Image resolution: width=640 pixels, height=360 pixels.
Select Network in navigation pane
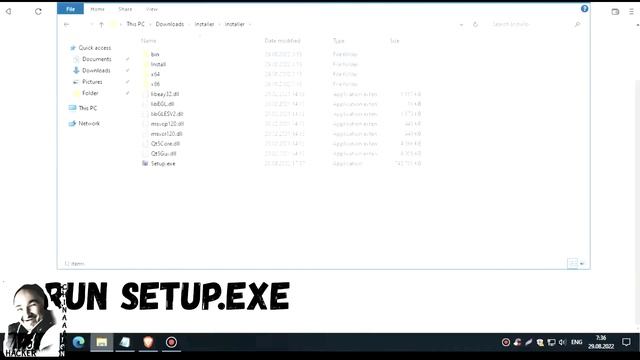click(x=89, y=123)
